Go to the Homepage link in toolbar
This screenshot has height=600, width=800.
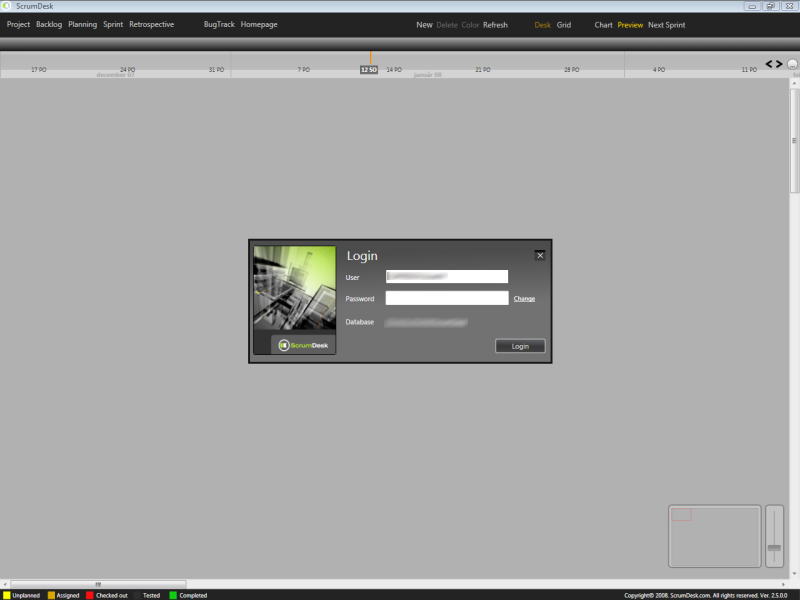click(259, 24)
